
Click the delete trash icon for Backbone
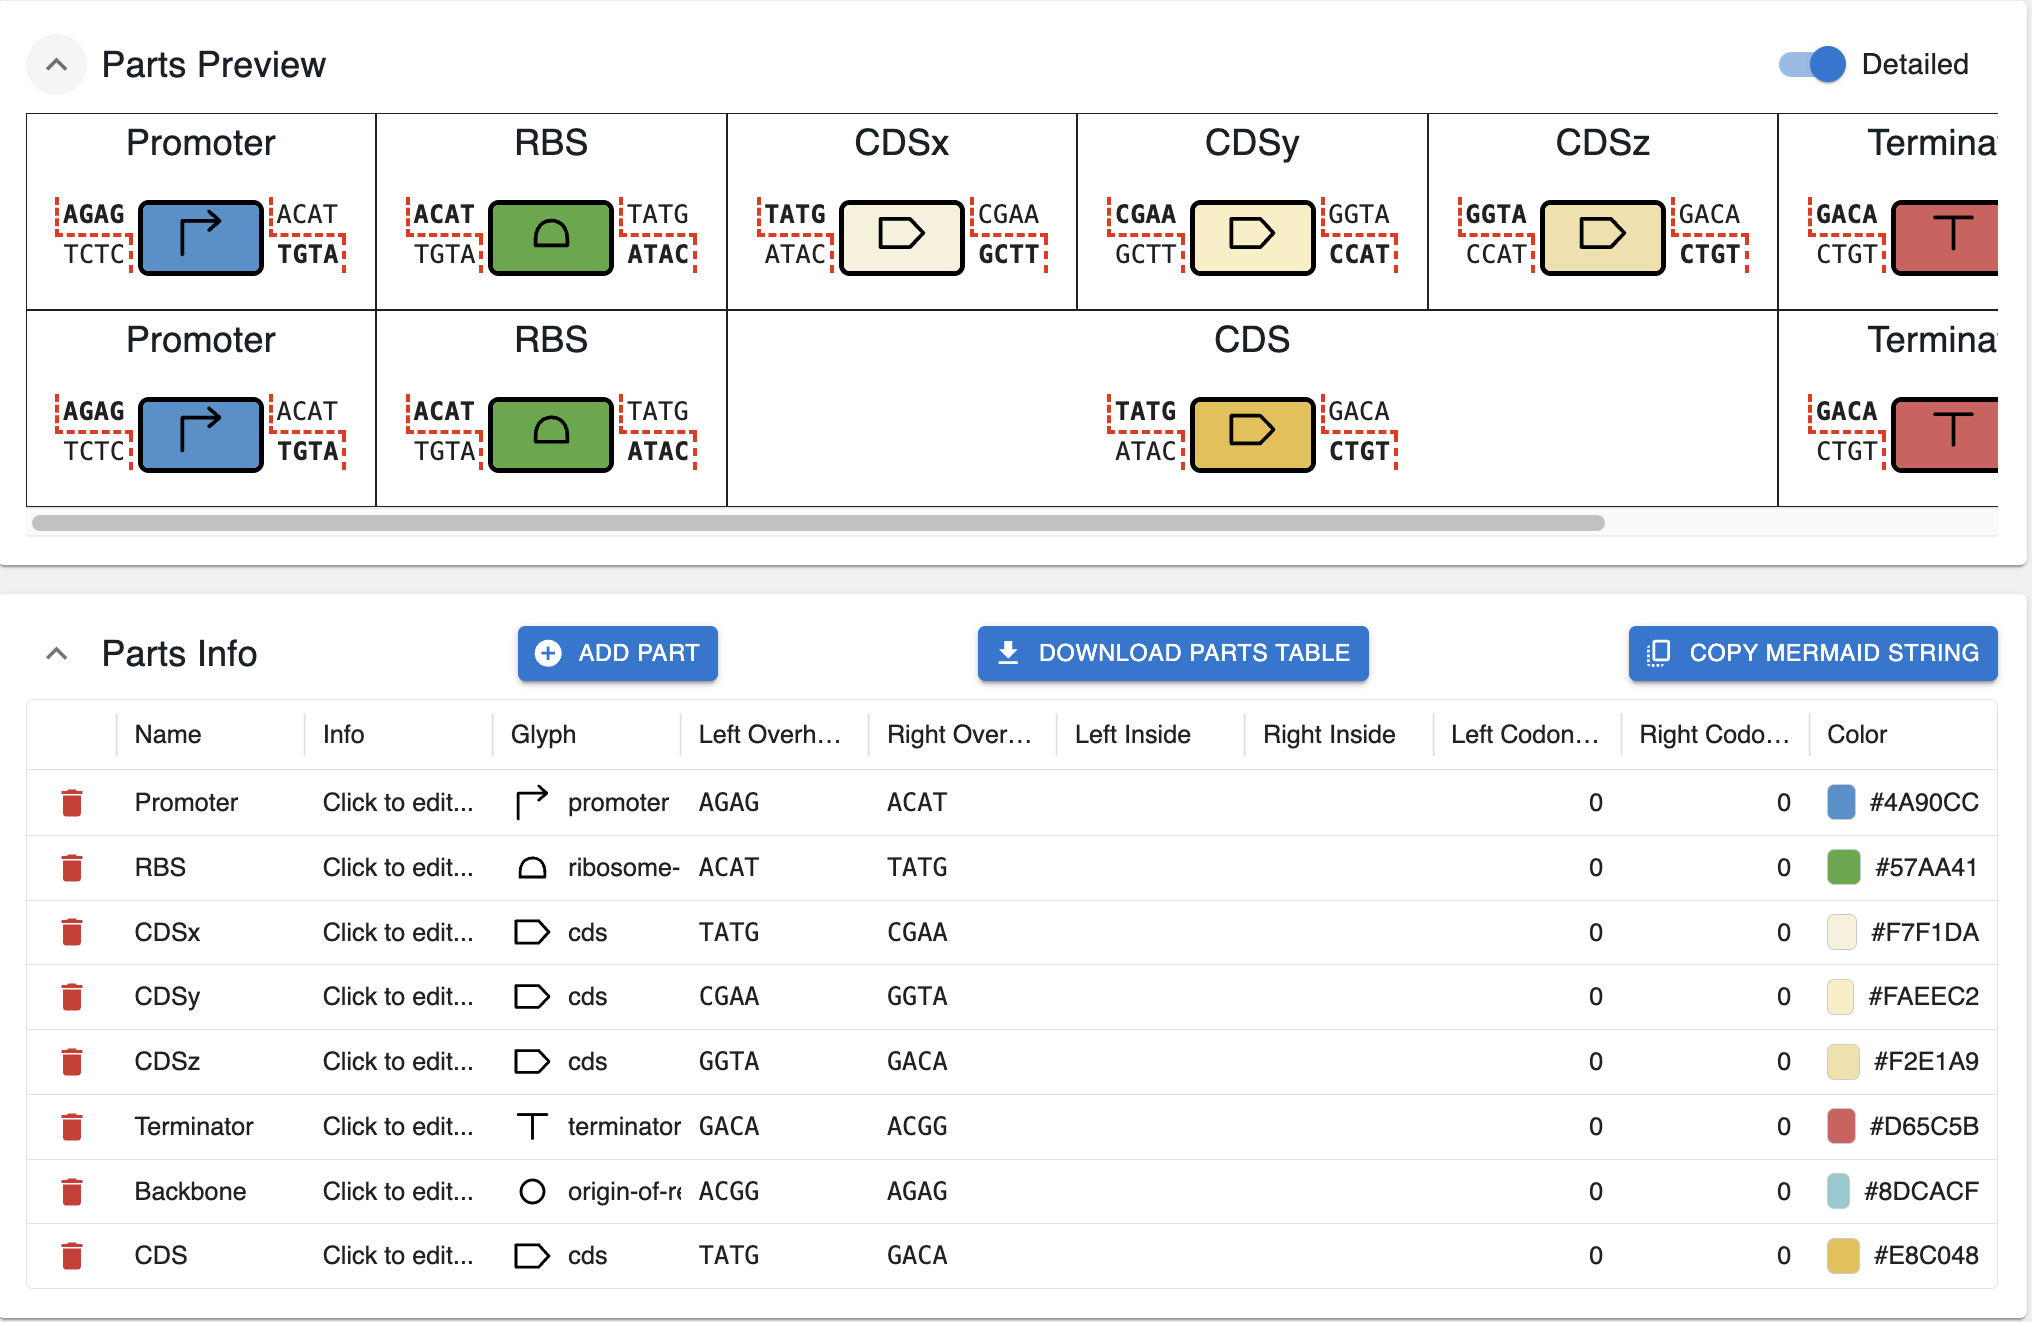71,1191
